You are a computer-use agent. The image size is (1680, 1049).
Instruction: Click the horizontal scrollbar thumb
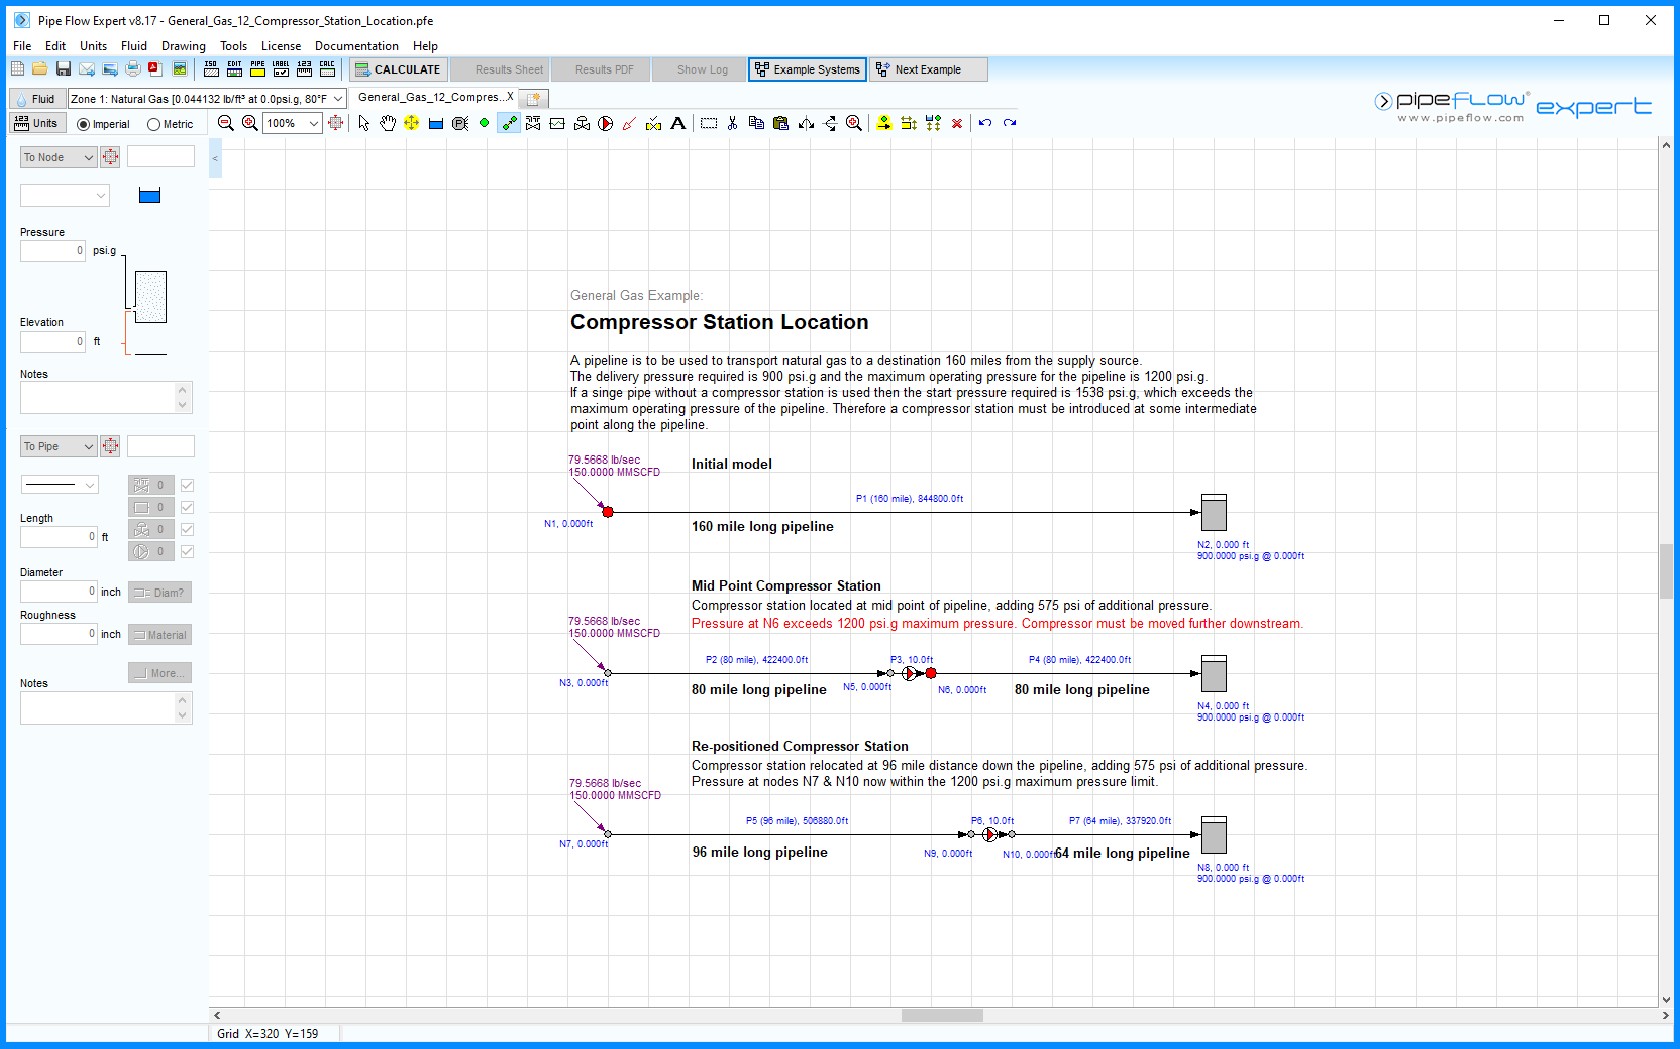942,1015
